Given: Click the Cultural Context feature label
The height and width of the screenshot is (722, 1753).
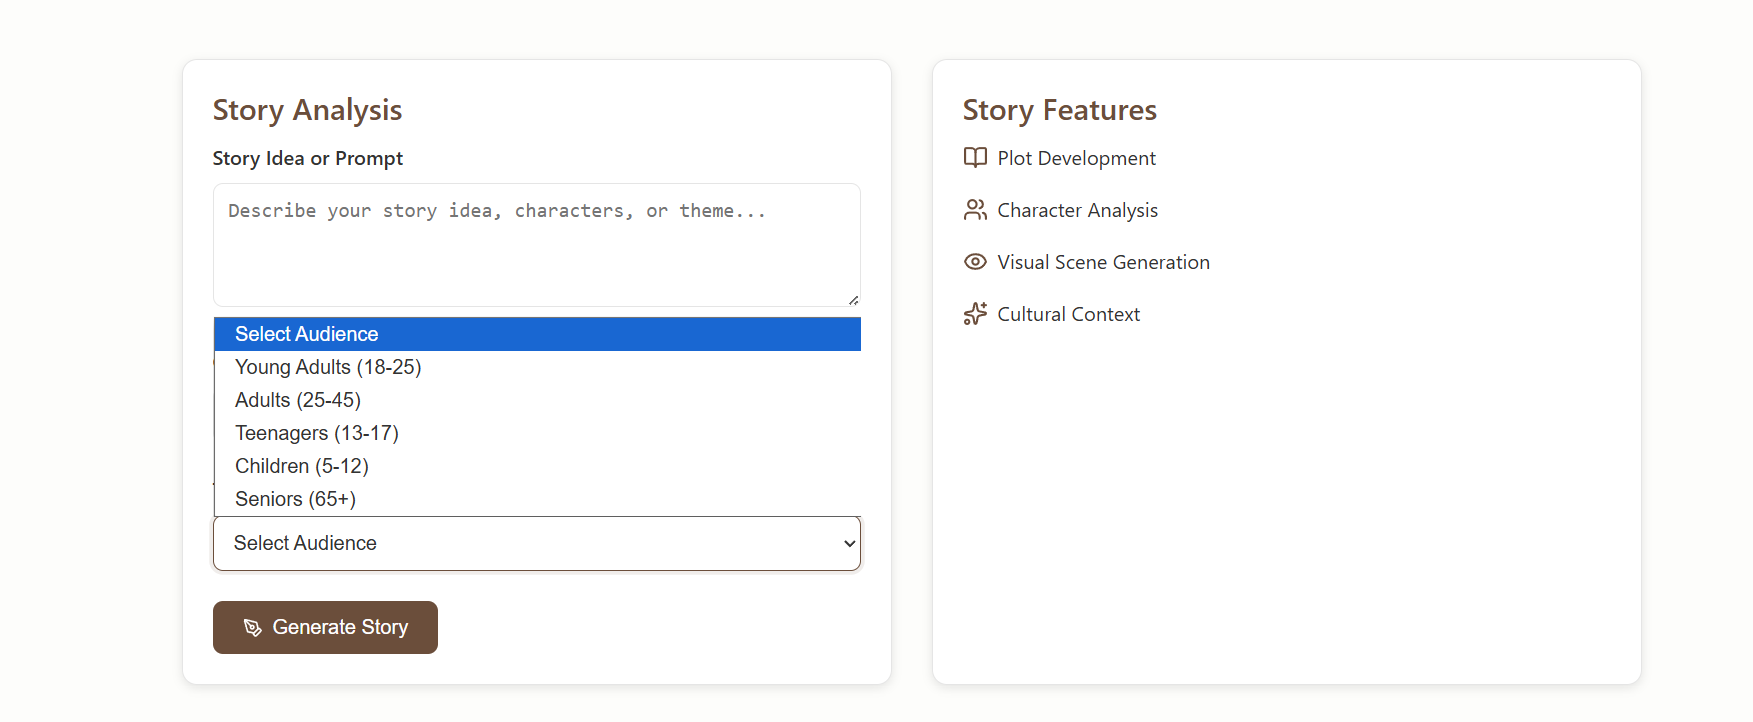Looking at the screenshot, I should 1068,314.
